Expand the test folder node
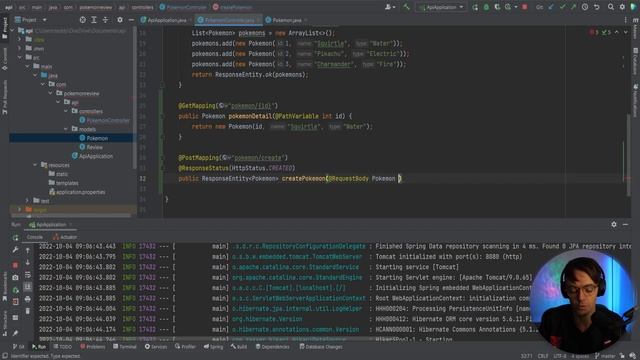Image resolution: width=640 pixels, height=360 pixels. pos(27,200)
